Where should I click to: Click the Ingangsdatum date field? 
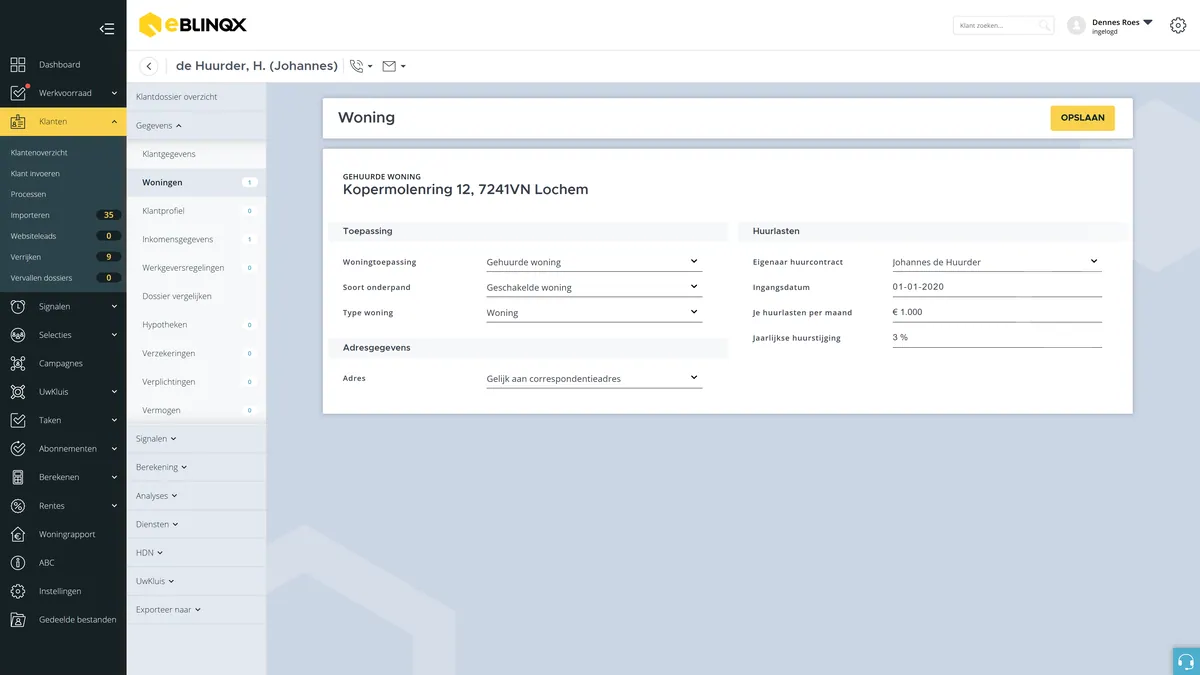point(997,287)
